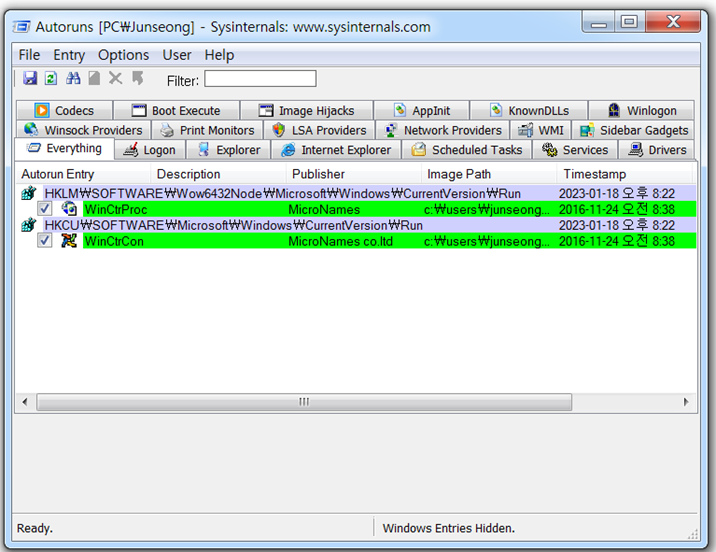This screenshot has width=716, height=552.
Task: Open the Help menu
Action: (219, 55)
